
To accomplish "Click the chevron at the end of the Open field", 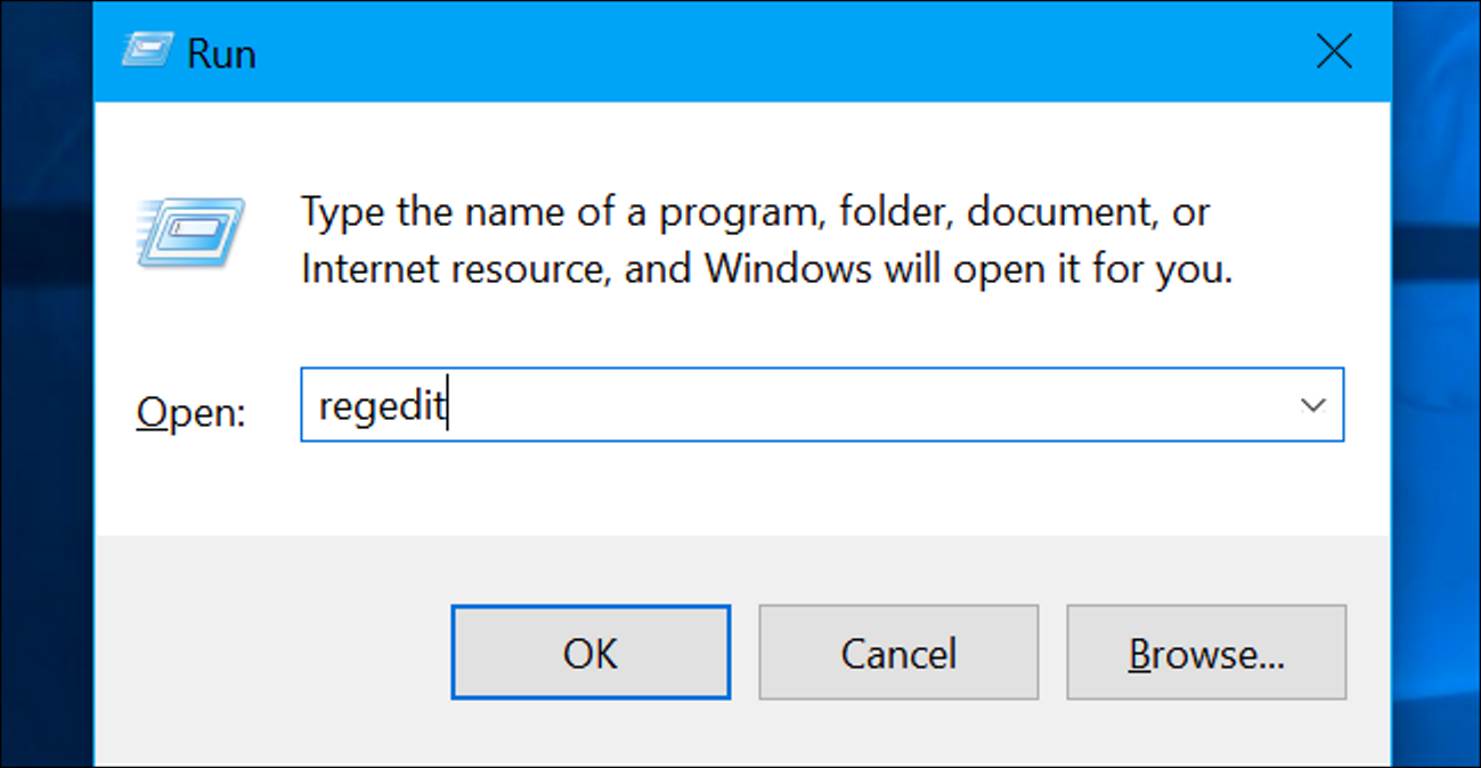I will [1312, 405].
